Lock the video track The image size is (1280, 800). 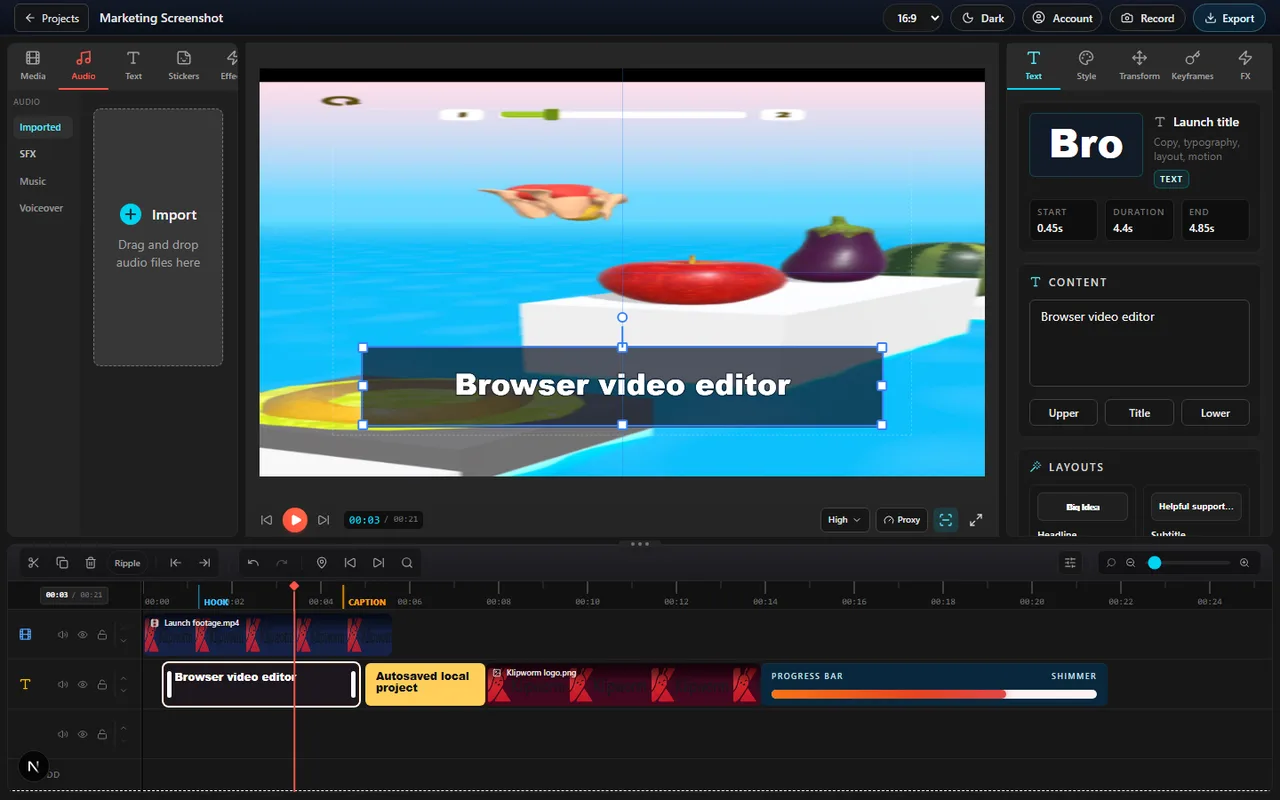pos(102,634)
